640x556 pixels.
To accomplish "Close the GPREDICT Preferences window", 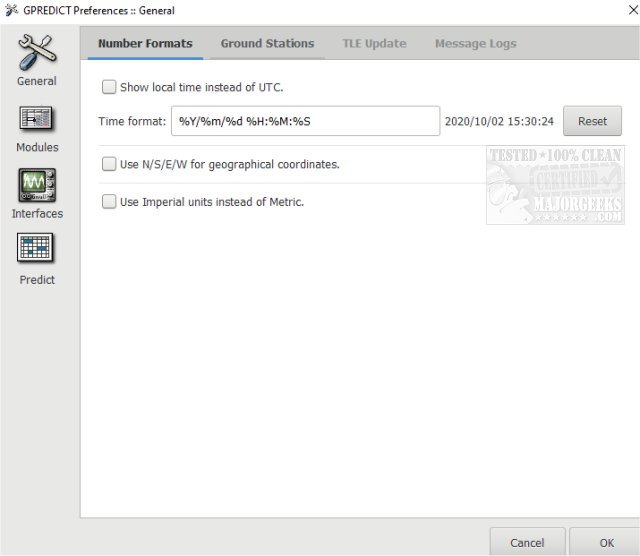I will pos(633,10).
